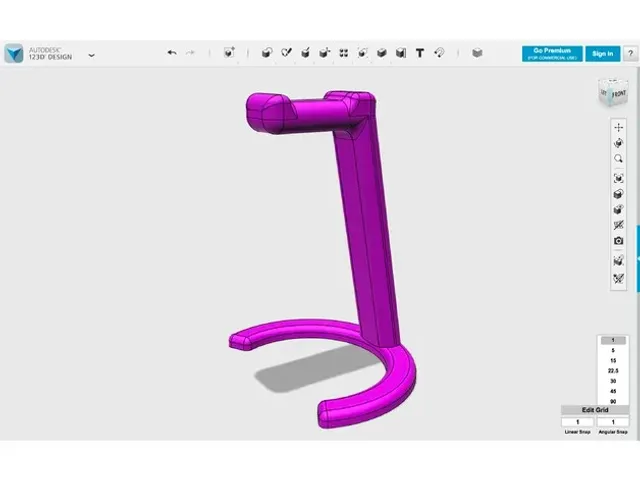
Task: Open the Sketch tool menu
Action: [x=286, y=53]
